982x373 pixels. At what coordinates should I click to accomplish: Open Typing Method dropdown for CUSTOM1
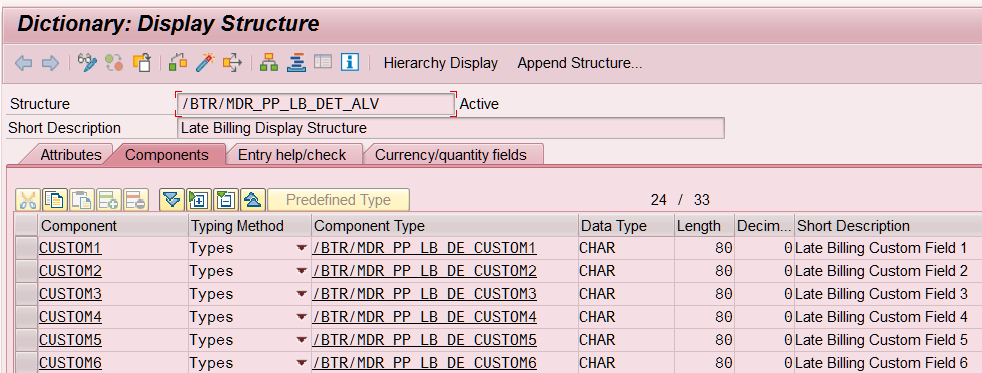click(x=302, y=248)
